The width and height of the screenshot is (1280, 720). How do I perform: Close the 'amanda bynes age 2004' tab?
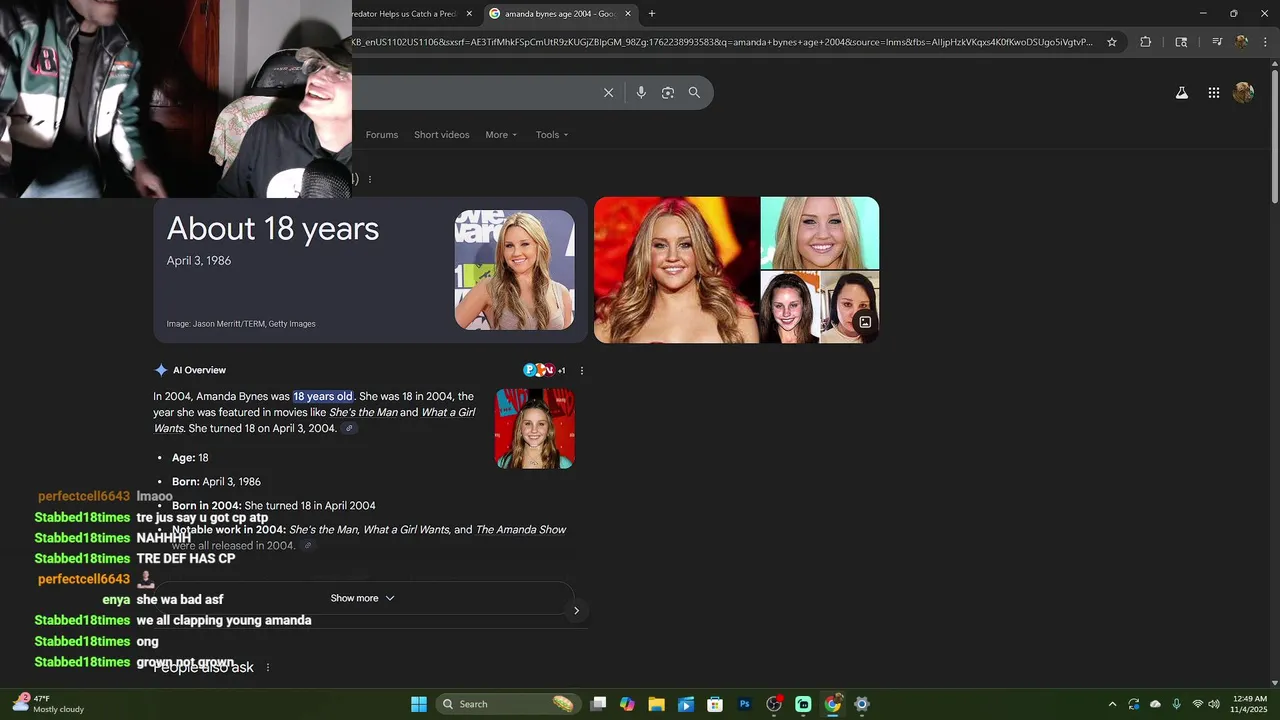[628, 14]
